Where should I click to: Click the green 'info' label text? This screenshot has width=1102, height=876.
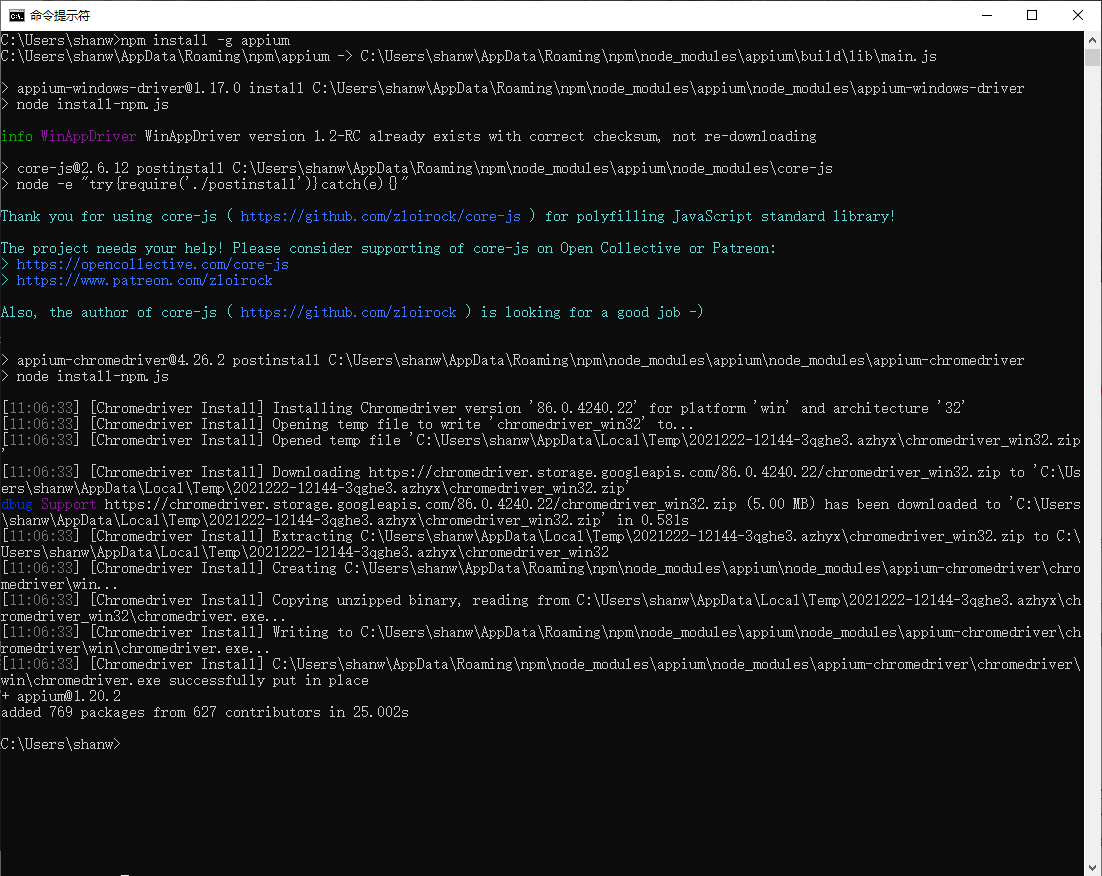[x=17, y=136]
